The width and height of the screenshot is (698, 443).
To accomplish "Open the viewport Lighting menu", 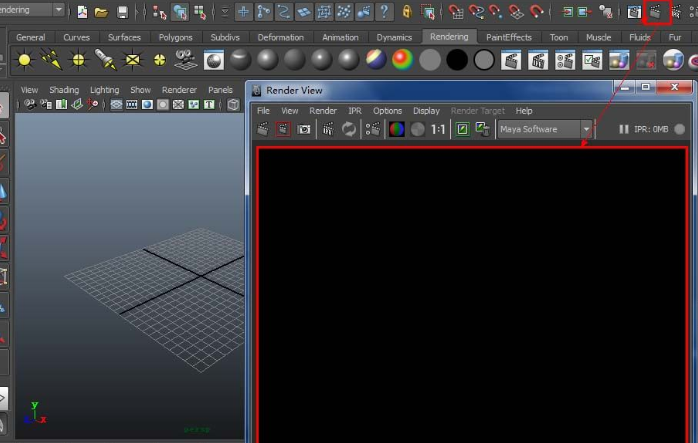I will pos(105,90).
